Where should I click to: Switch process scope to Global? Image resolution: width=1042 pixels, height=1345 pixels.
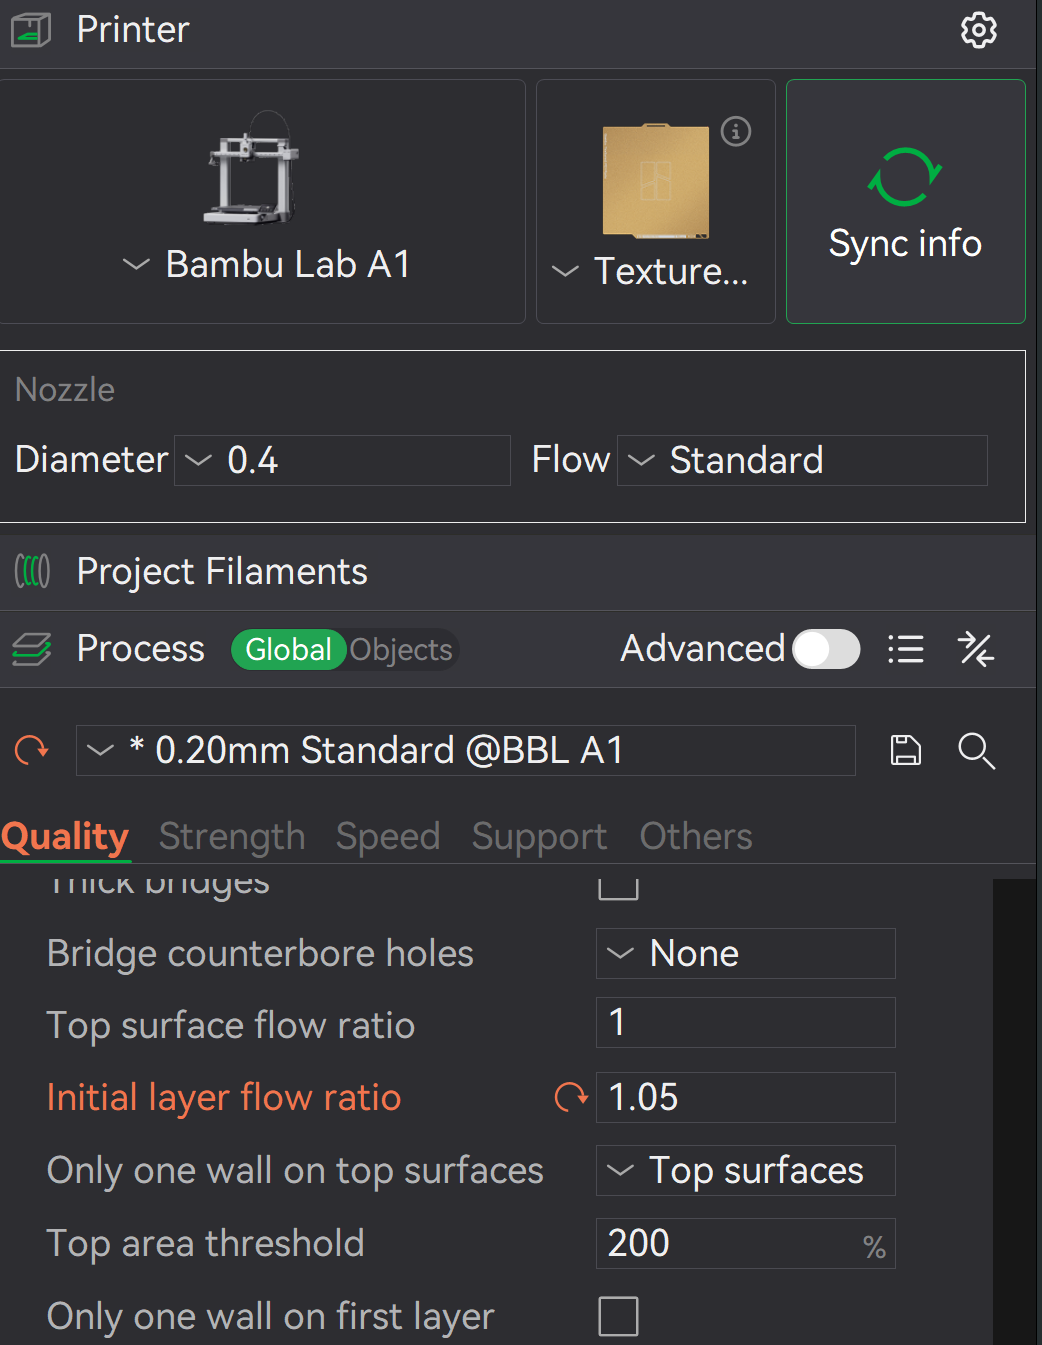[289, 650]
